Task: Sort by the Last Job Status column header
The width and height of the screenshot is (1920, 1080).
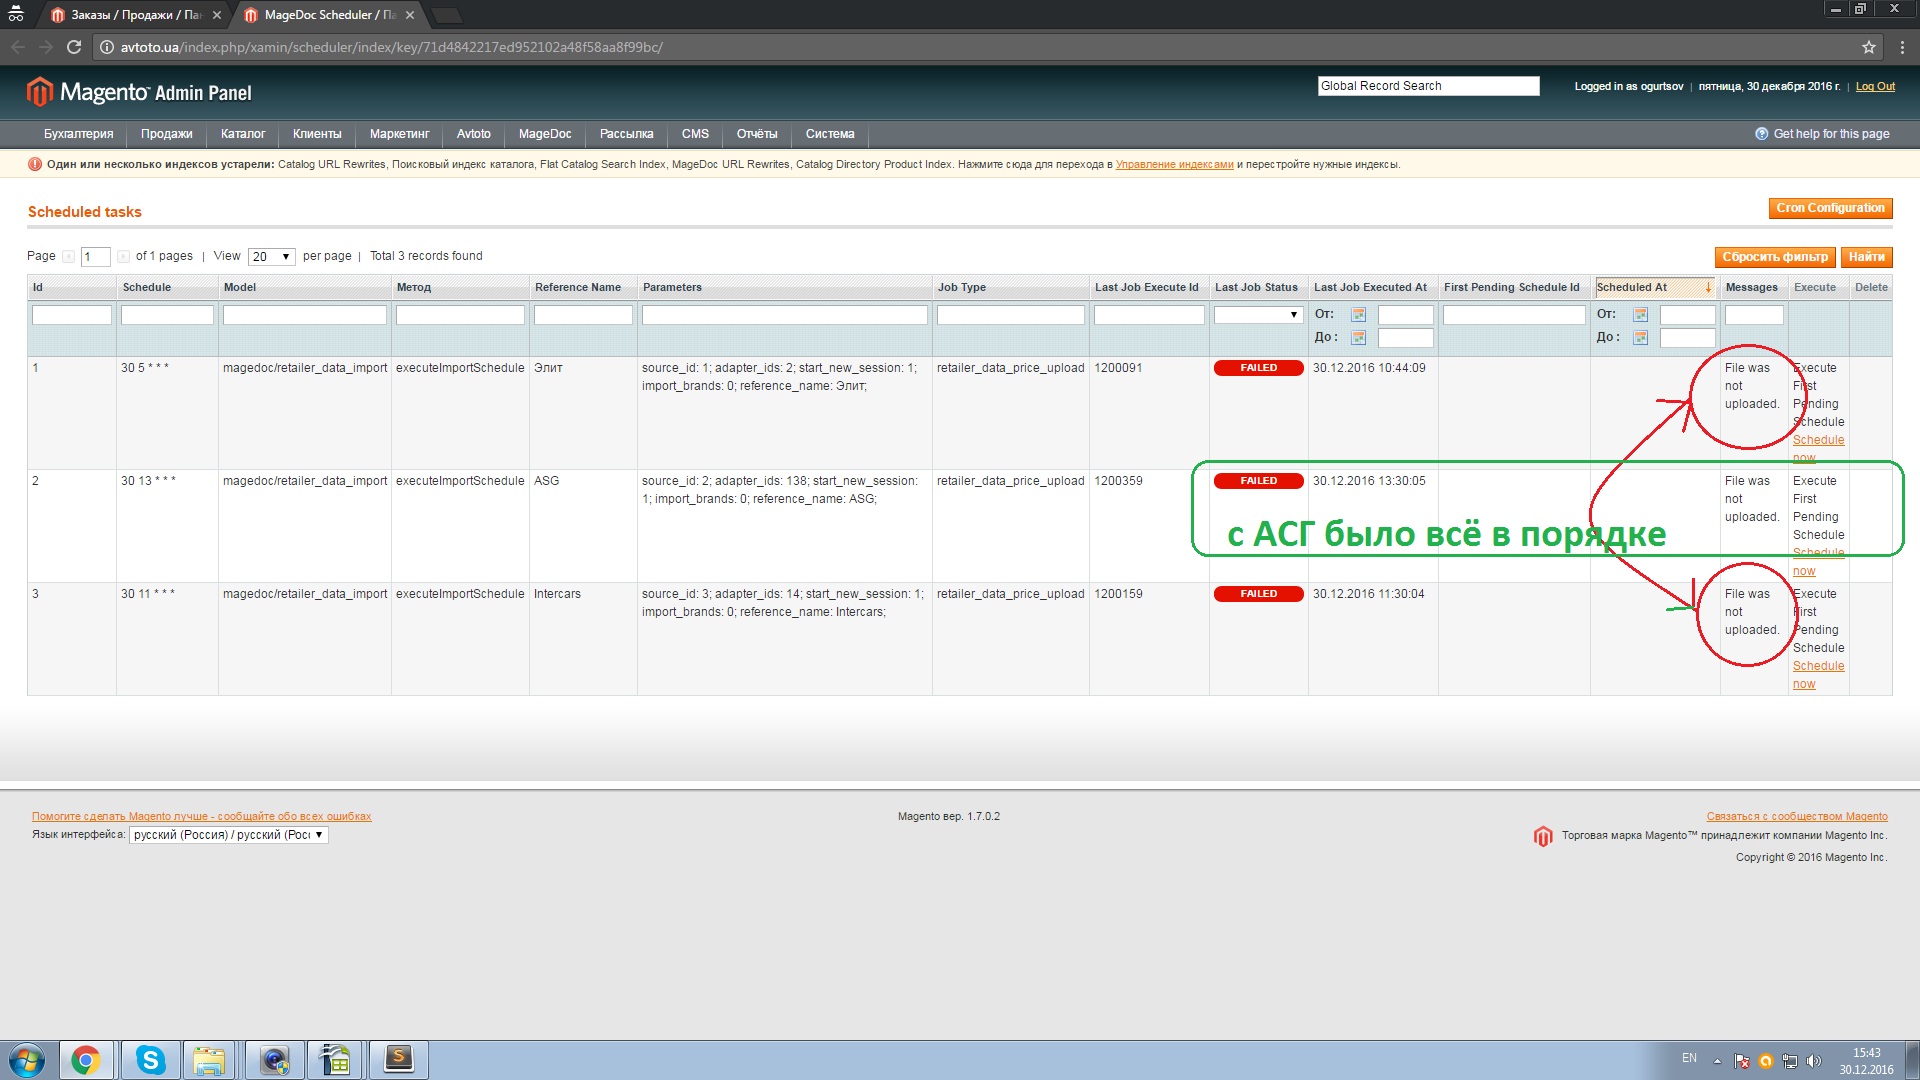Action: point(1256,288)
